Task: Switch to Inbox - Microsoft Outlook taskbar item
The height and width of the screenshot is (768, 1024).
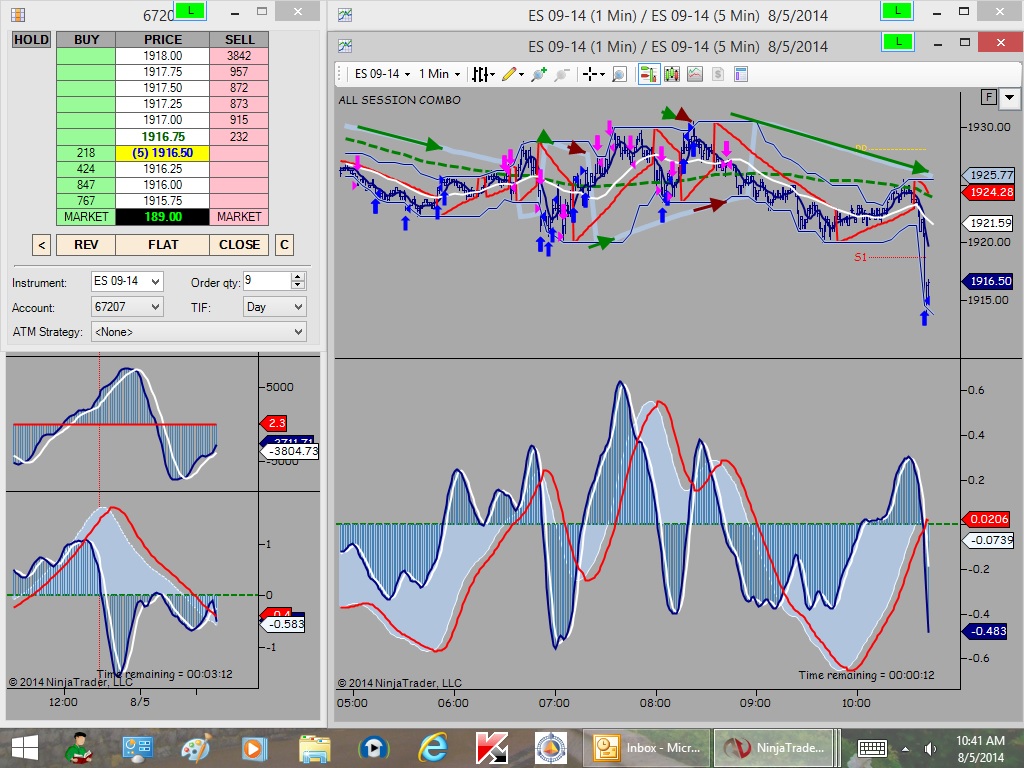Action: [646, 748]
